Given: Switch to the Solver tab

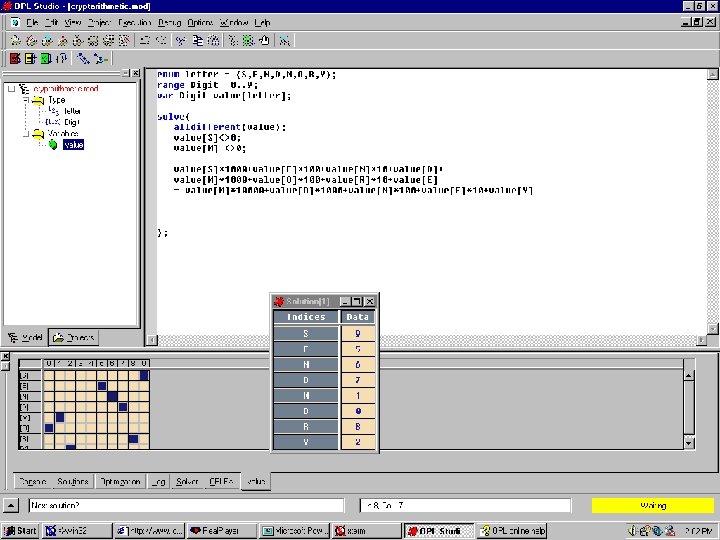Looking at the screenshot, I should pyautogui.click(x=187, y=481).
